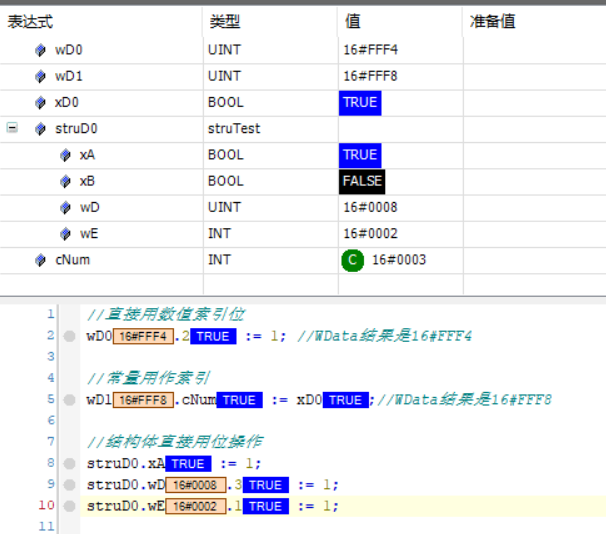This screenshot has height=534, width=606.
Task: Select the wD1 variable name
Action: [x=69, y=77]
